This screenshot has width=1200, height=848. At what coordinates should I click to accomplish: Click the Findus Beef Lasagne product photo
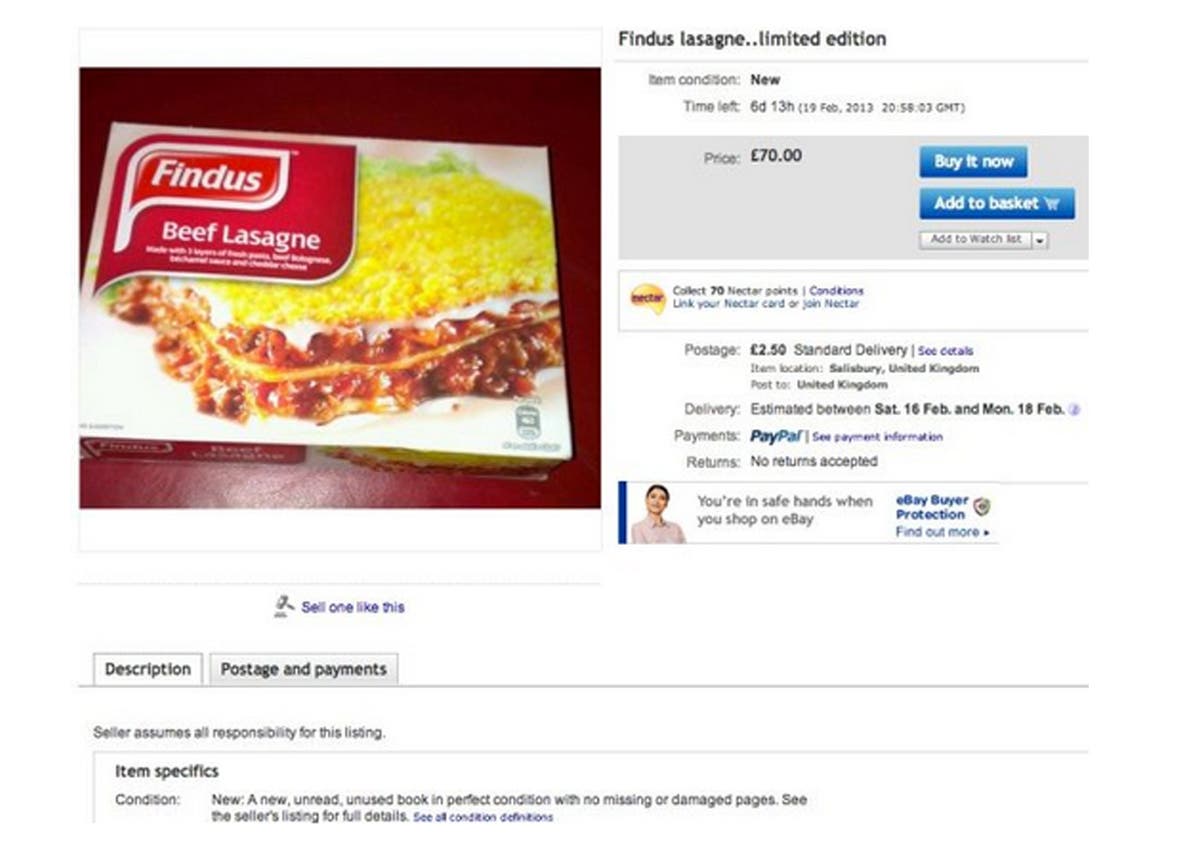click(x=330, y=290)
